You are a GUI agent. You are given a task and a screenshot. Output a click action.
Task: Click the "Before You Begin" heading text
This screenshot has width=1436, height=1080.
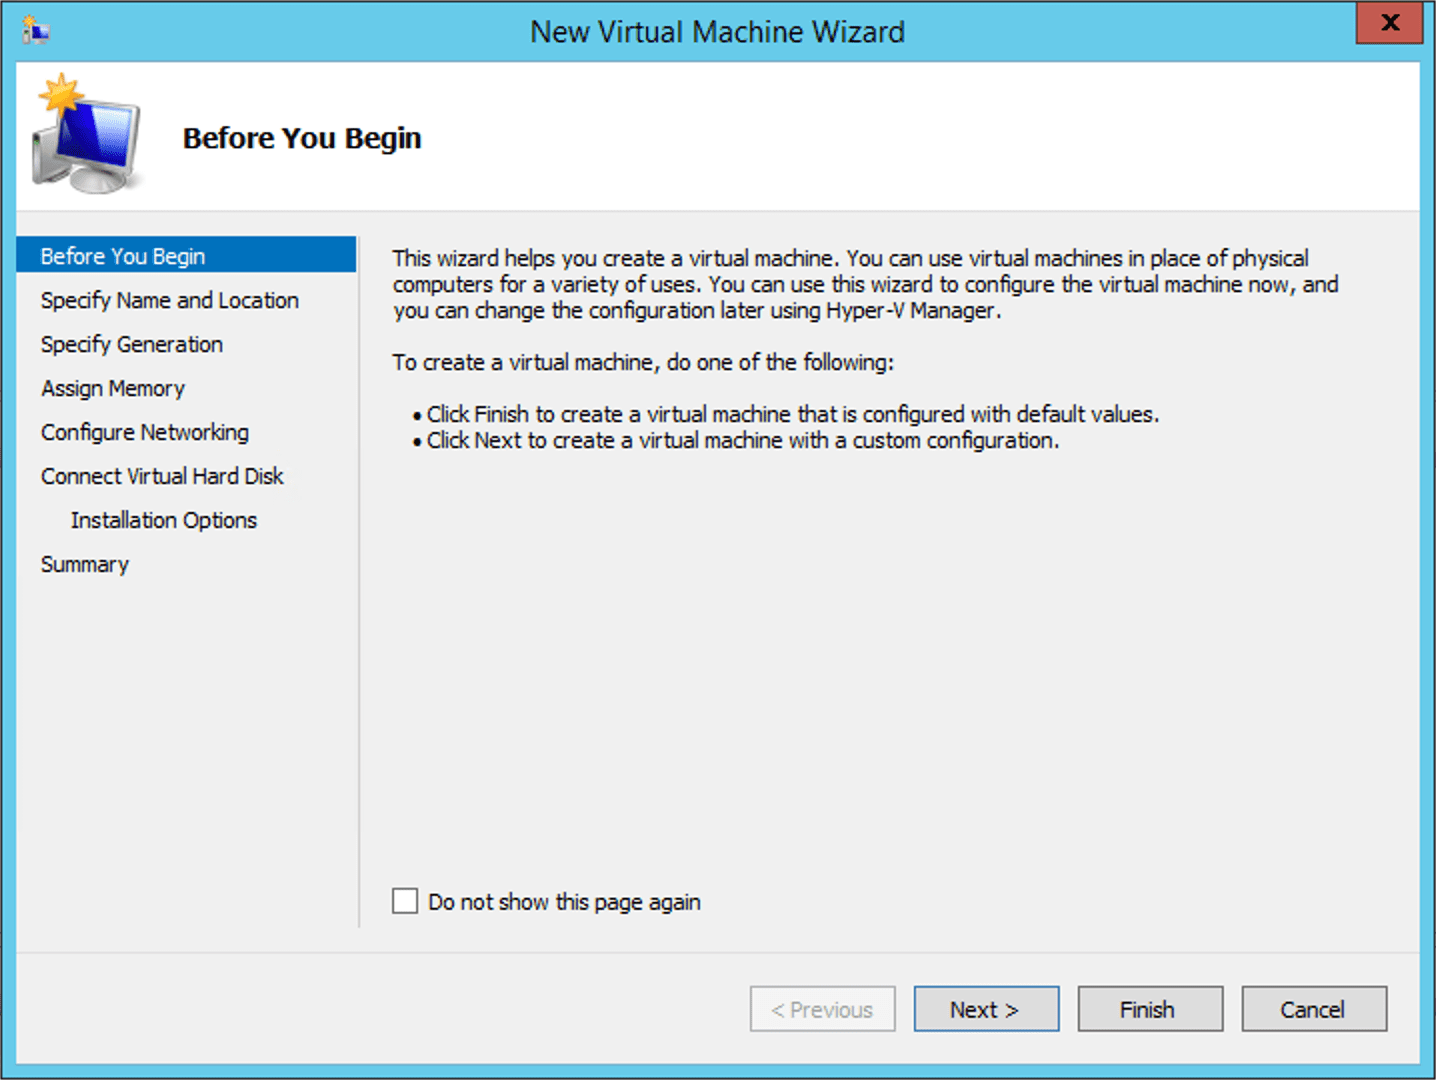[302, 138]
